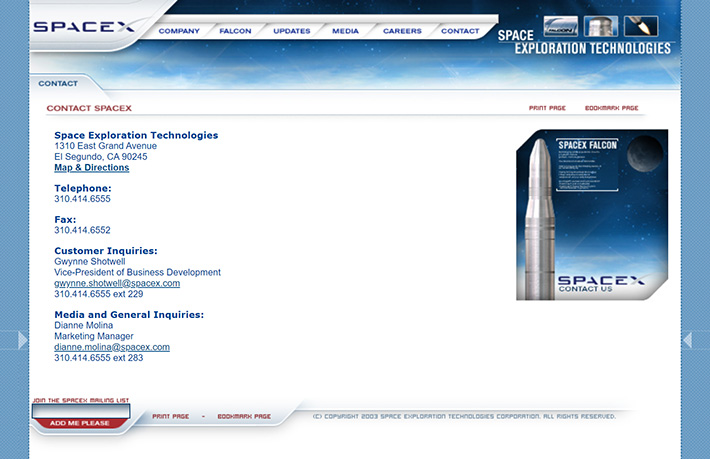The height and width of the screenshot is (459, 710).
Task: Open the Falcon menu item
Action: click(235, 31)
